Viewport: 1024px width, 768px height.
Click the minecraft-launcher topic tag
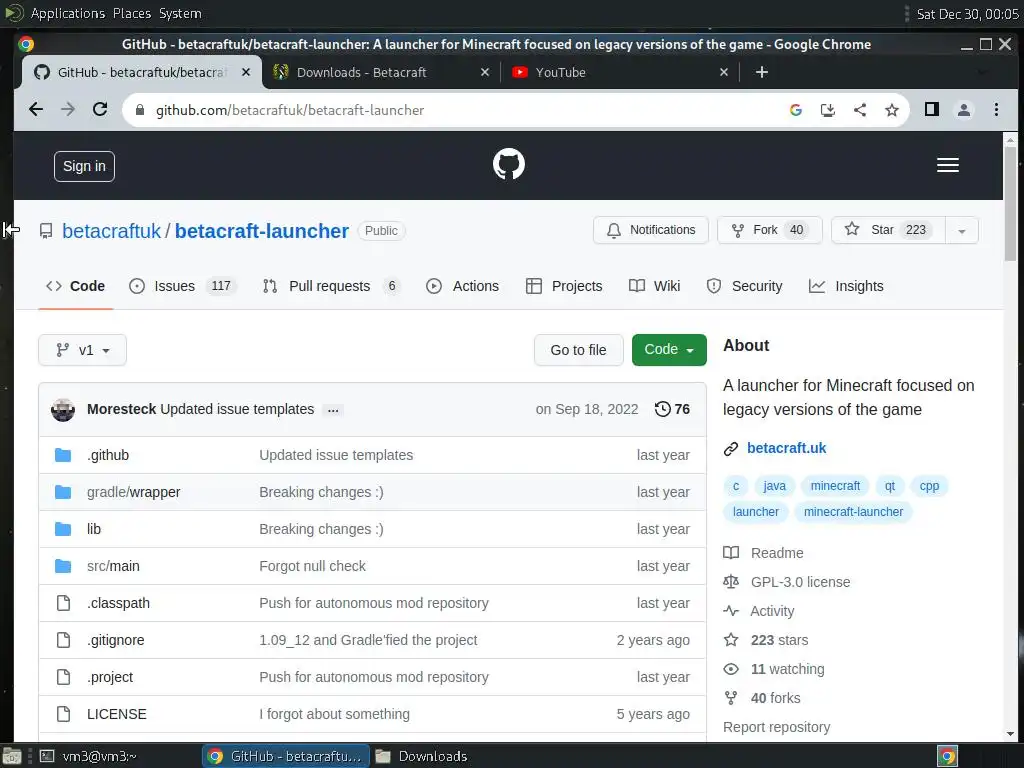(853, 512)
